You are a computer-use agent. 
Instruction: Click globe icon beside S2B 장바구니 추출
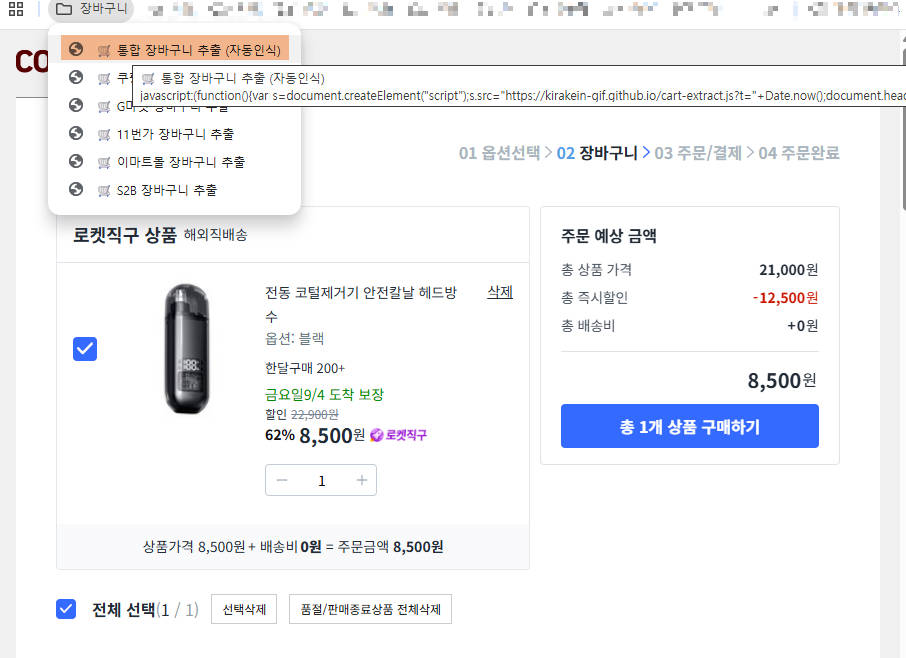pos(76,189)
